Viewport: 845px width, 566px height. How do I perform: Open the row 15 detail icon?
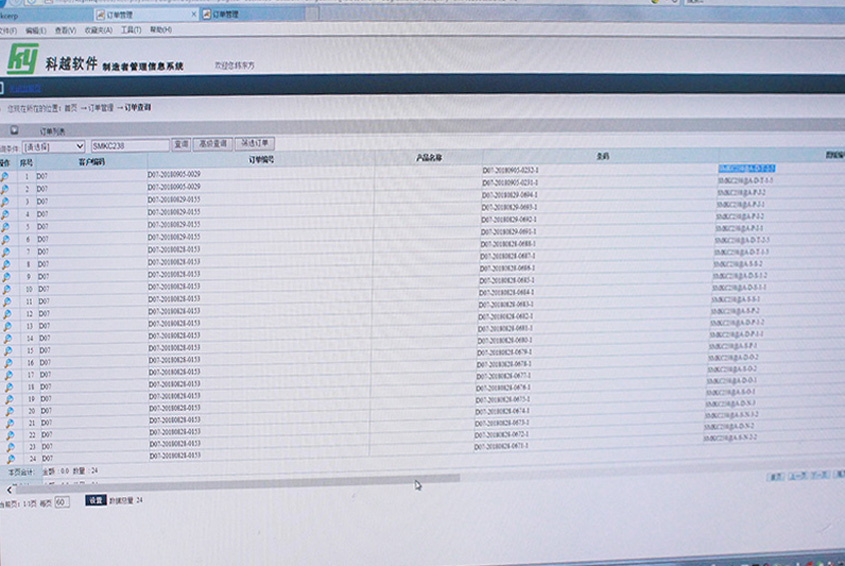point(5,350)
